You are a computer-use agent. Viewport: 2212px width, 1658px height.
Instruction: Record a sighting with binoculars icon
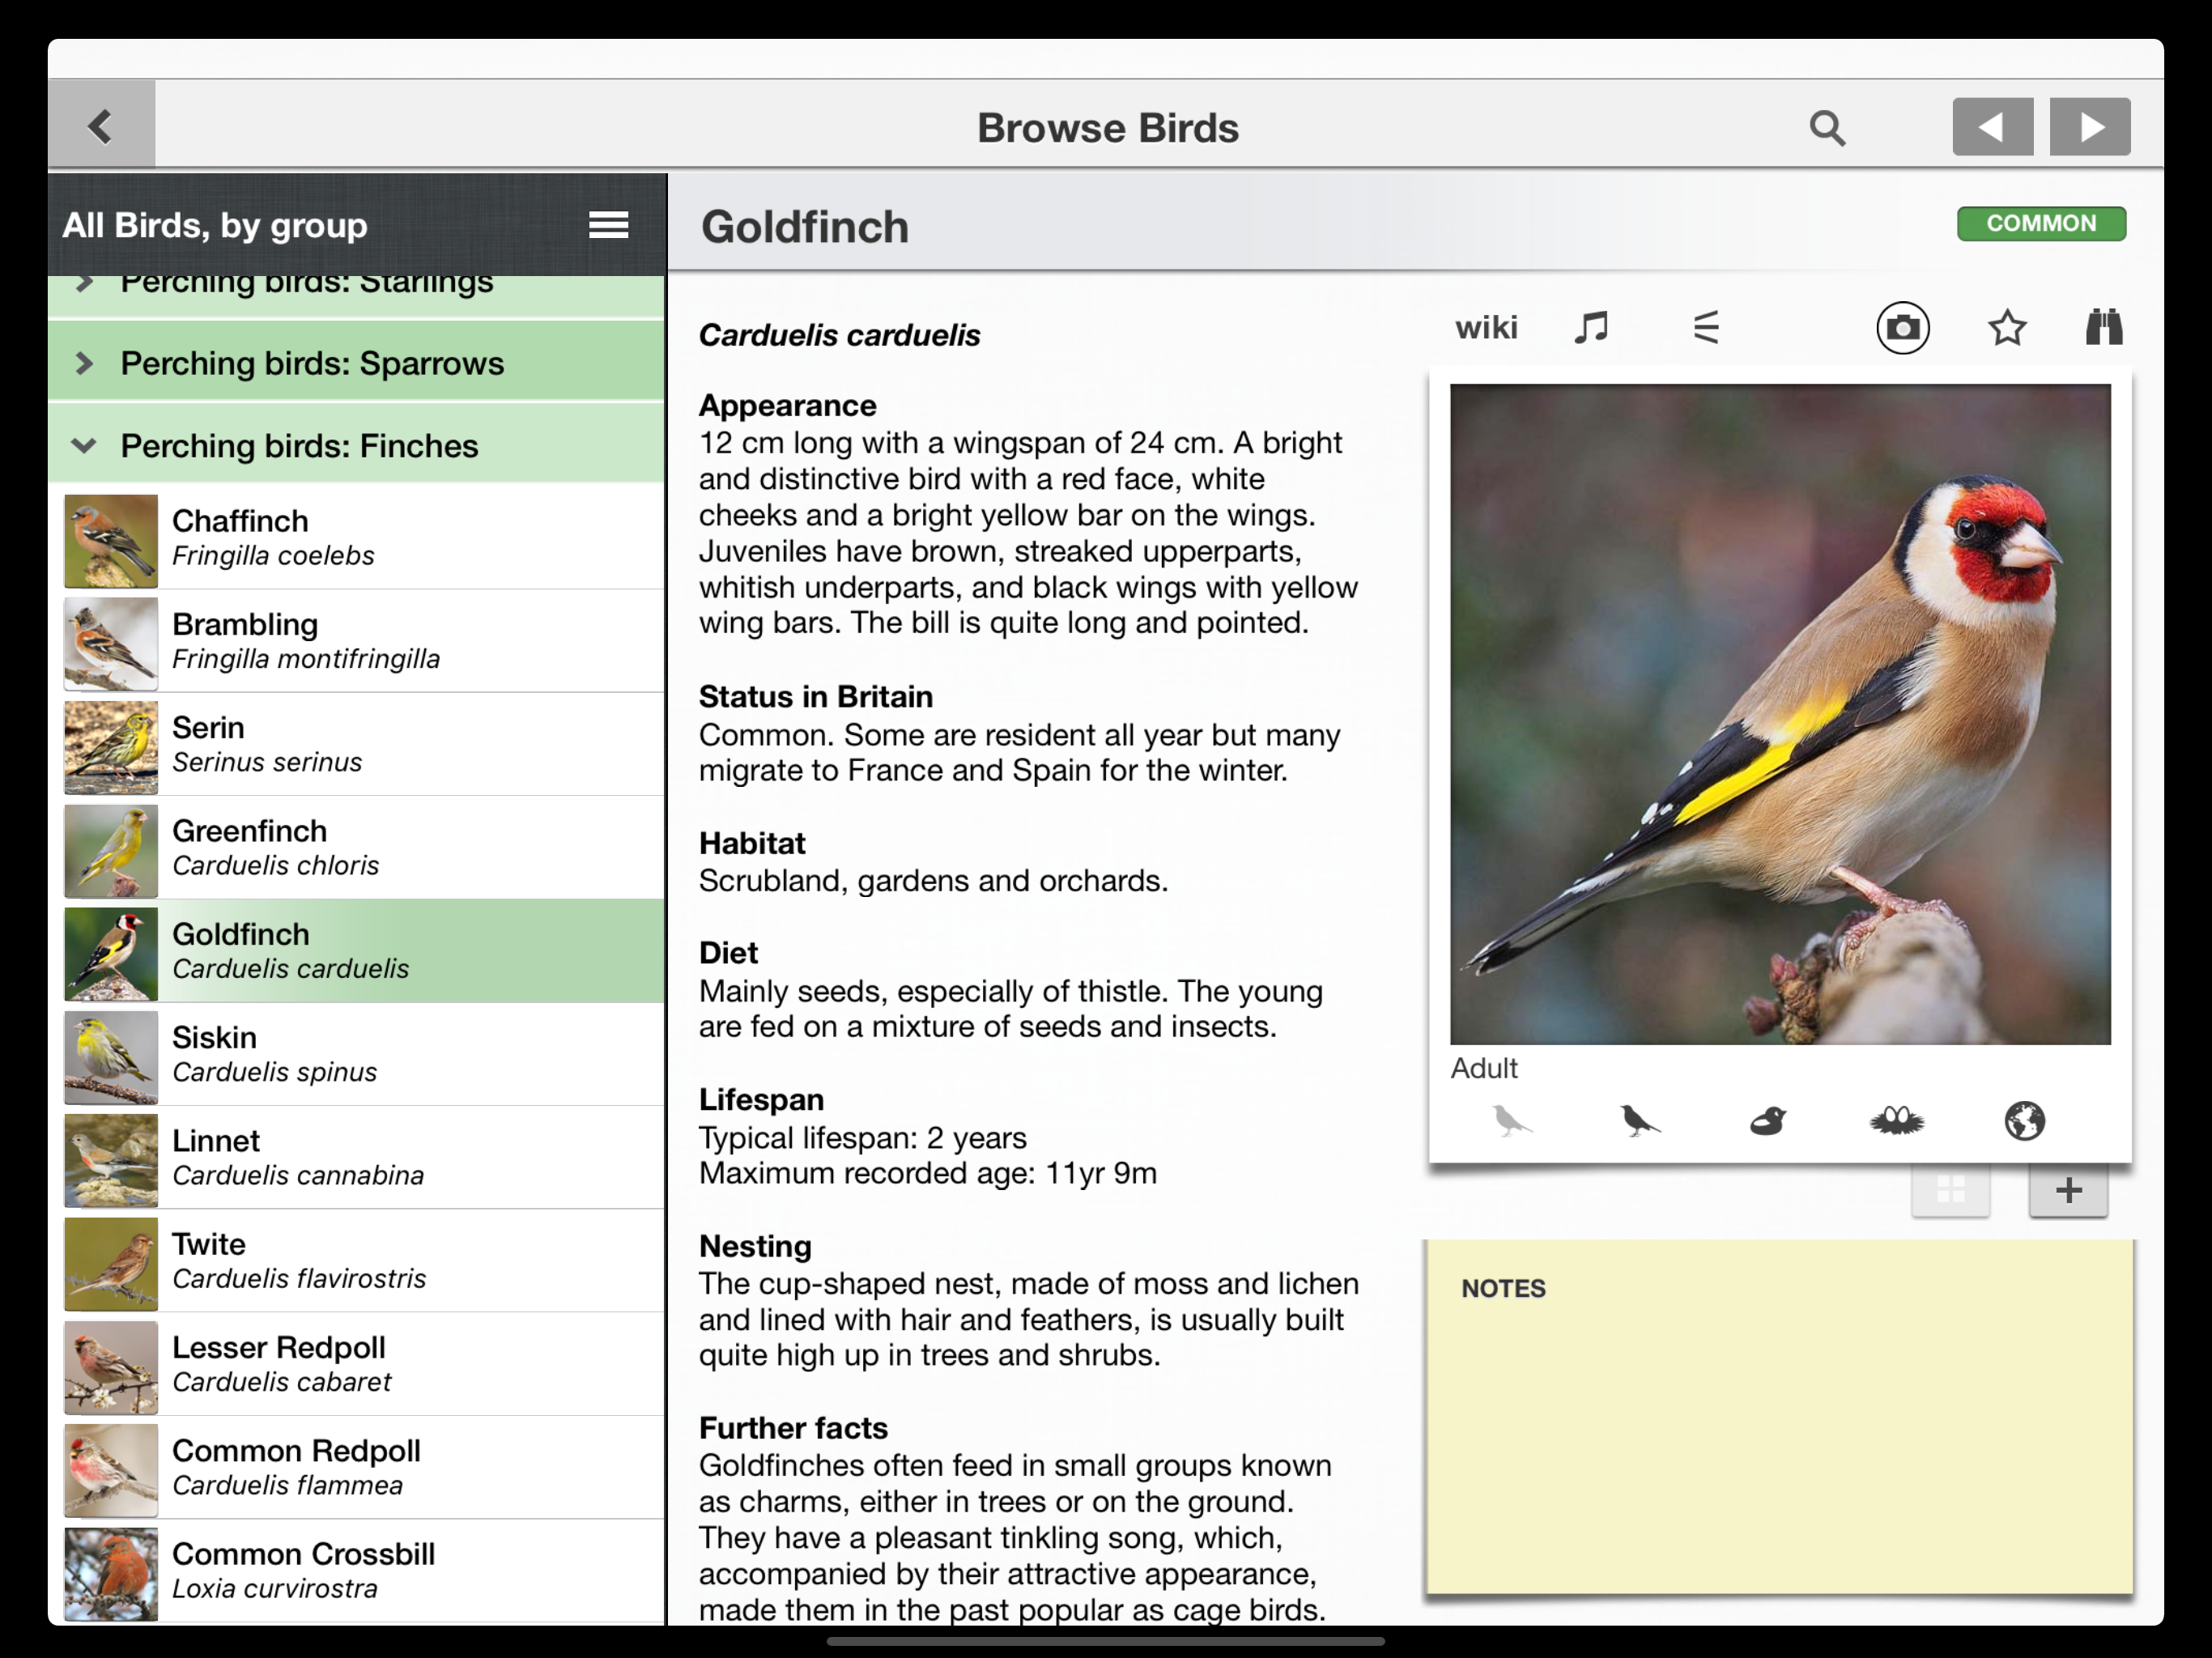click(2103, 327)
